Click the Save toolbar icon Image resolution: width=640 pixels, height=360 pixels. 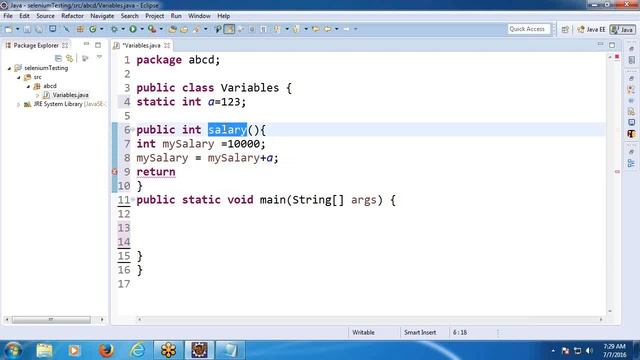point(27,29)
